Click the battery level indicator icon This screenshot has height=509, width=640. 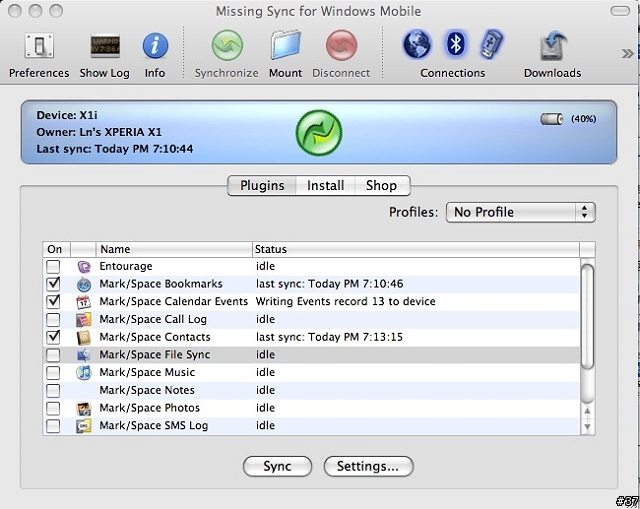click(x=551, y=119)
